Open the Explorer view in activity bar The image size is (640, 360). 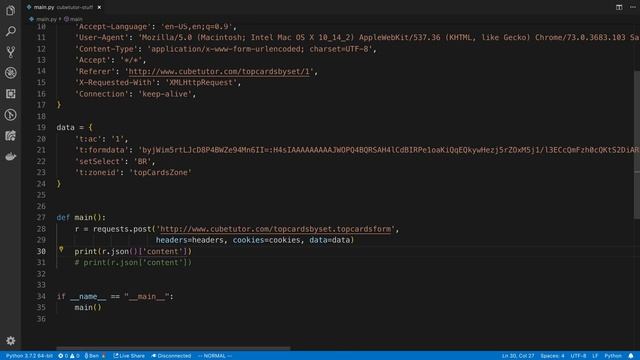(11, 10)
